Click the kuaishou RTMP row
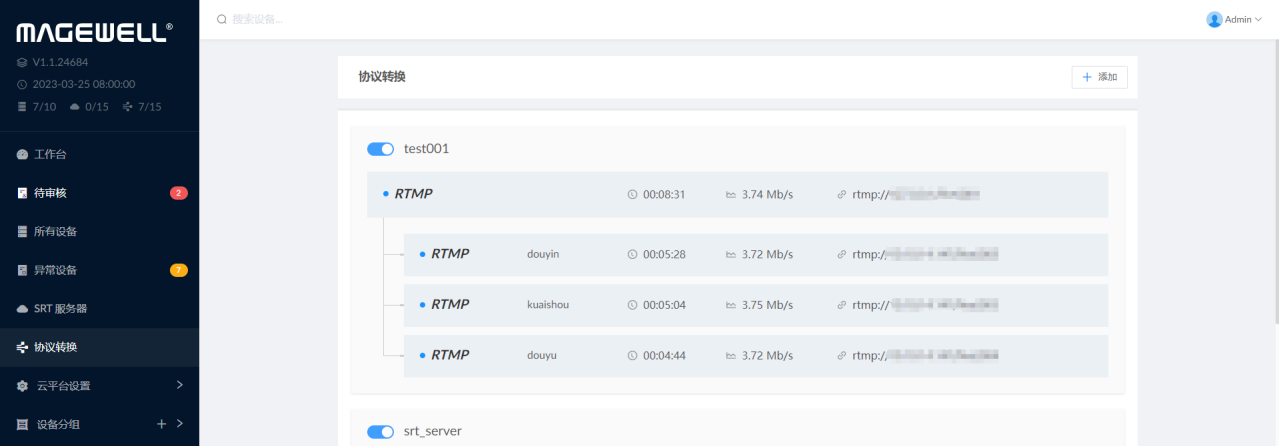 click(x=756, y=305)
